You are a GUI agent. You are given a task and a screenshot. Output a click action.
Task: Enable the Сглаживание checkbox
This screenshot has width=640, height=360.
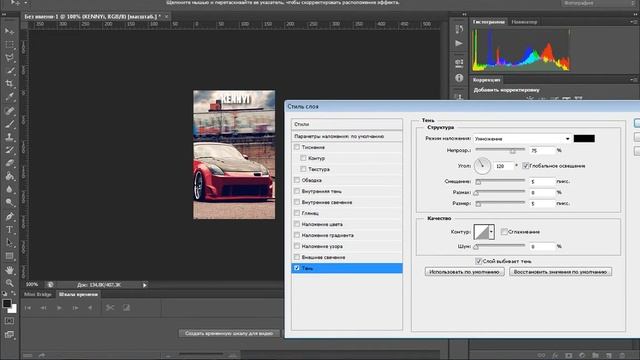[x=504, y=232]
